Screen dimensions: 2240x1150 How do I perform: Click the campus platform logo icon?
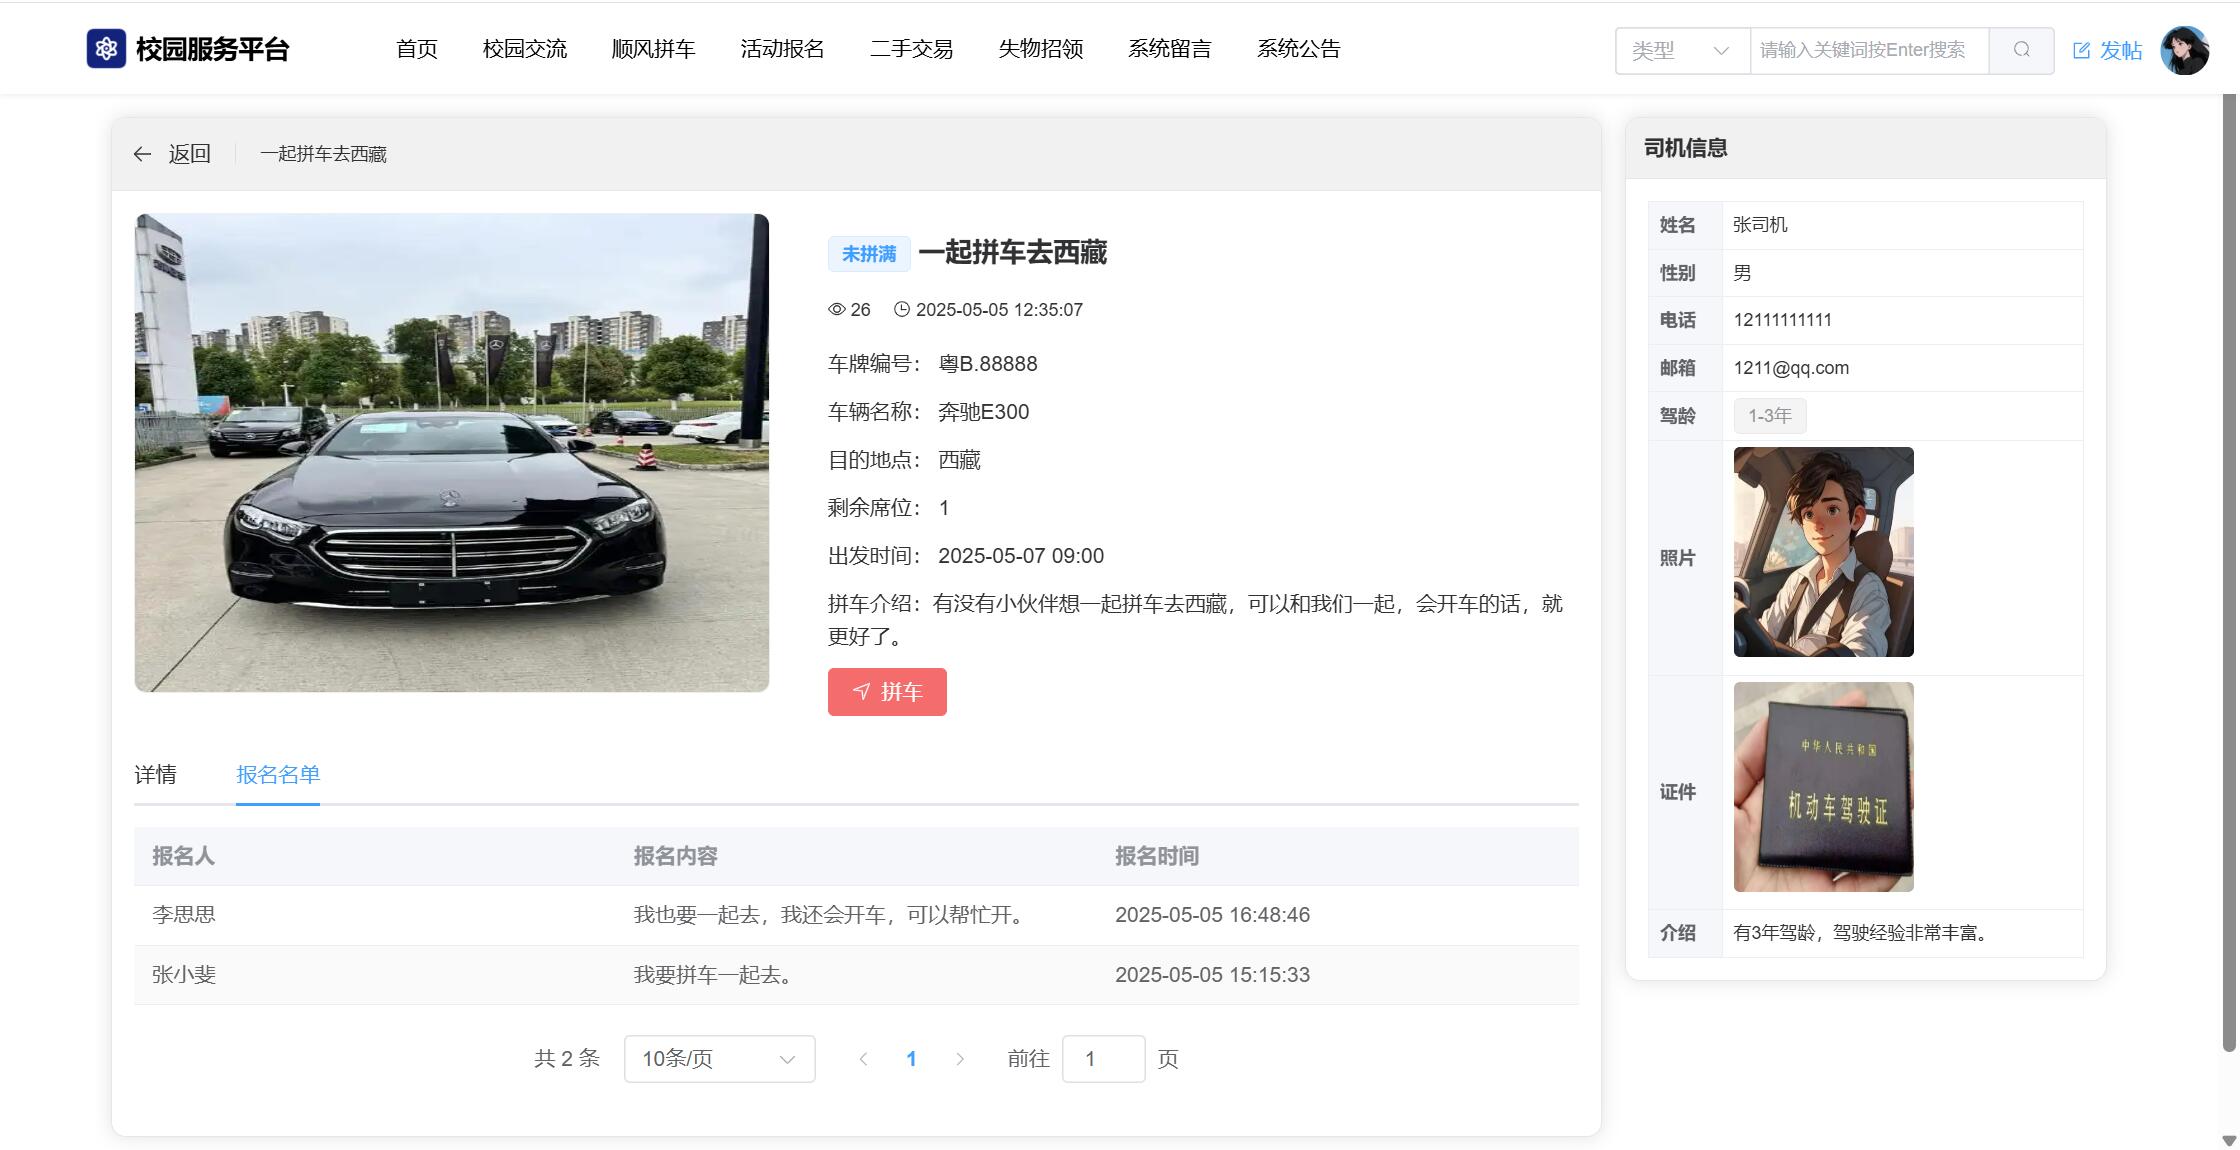(x=106, y=49)
